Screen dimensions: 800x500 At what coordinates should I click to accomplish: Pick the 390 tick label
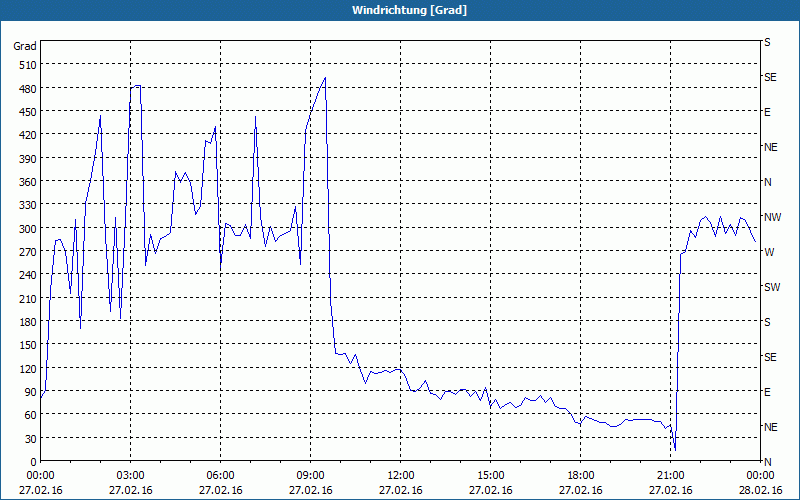28,159
